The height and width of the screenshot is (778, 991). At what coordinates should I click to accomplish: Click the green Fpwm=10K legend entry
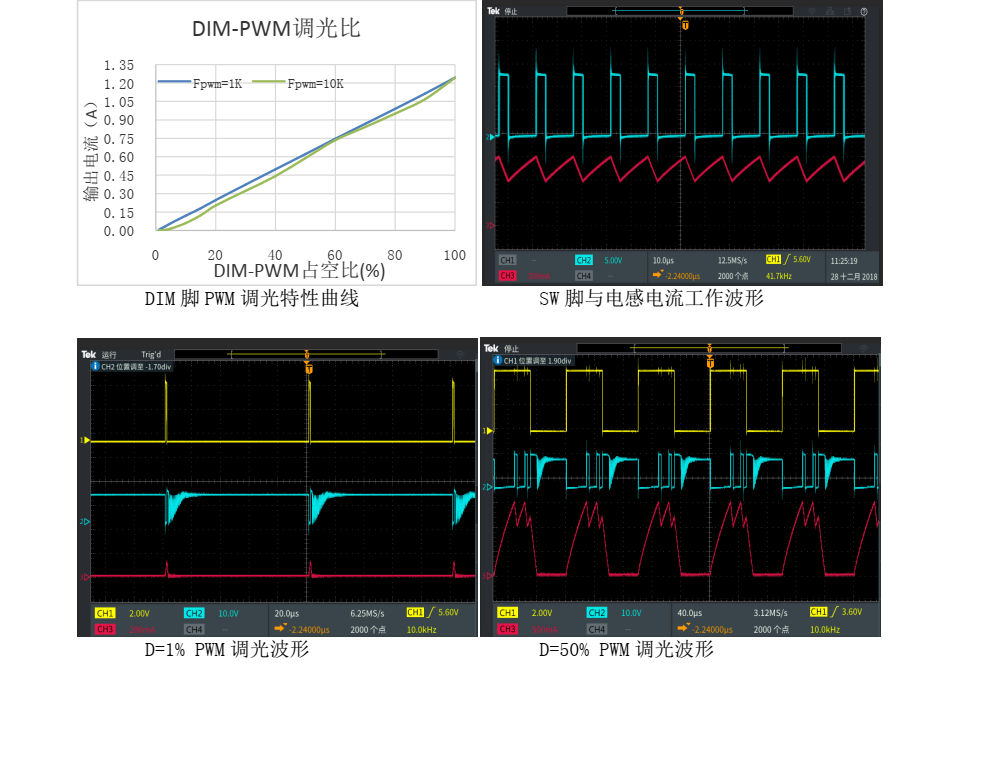(298, 84)
